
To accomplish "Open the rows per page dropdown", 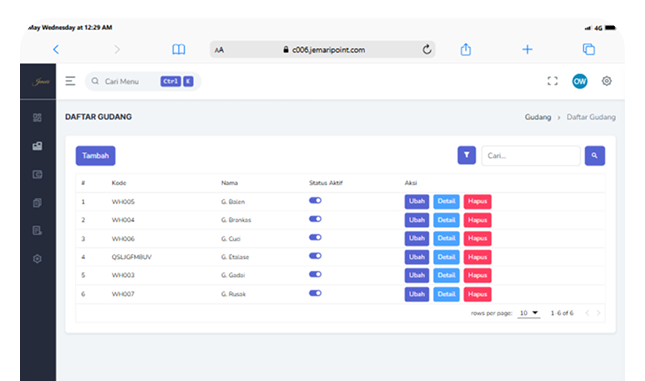I will click(529, 313).
